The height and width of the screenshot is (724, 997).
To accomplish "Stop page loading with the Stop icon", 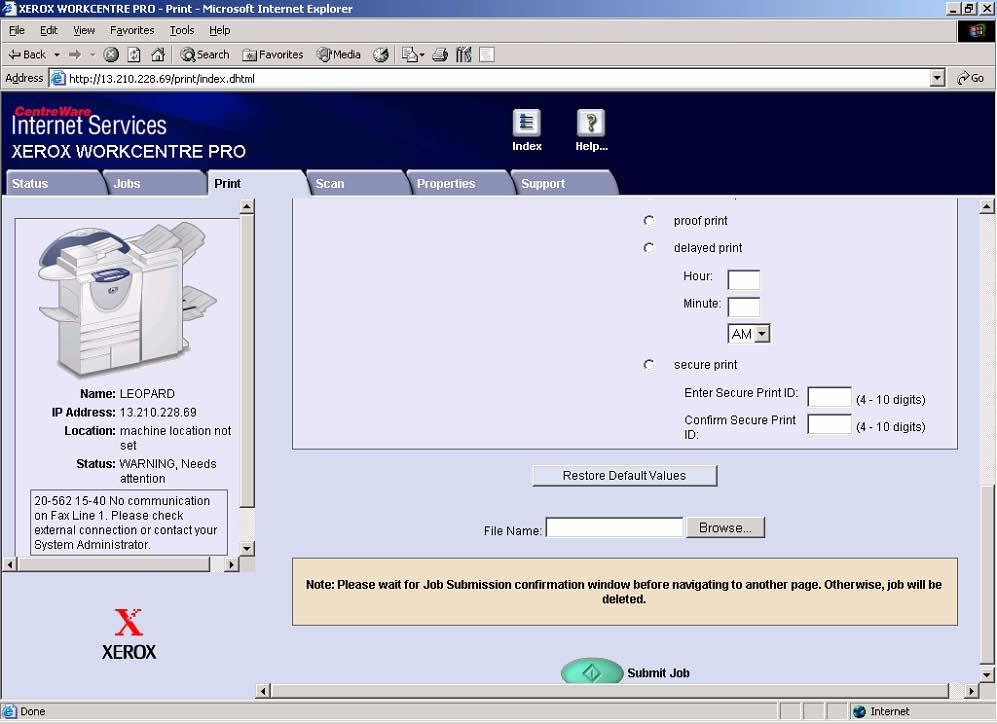I will point(111,55).
